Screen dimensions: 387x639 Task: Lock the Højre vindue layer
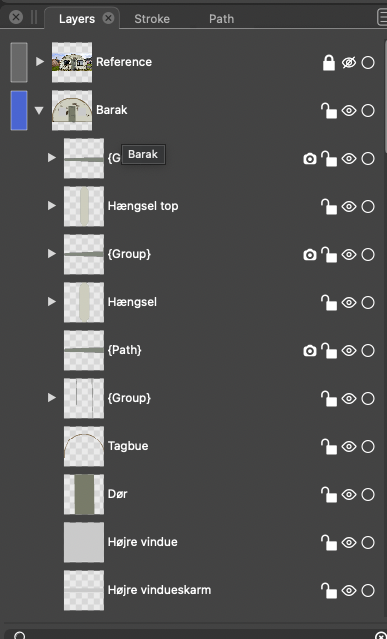point(329,542)
